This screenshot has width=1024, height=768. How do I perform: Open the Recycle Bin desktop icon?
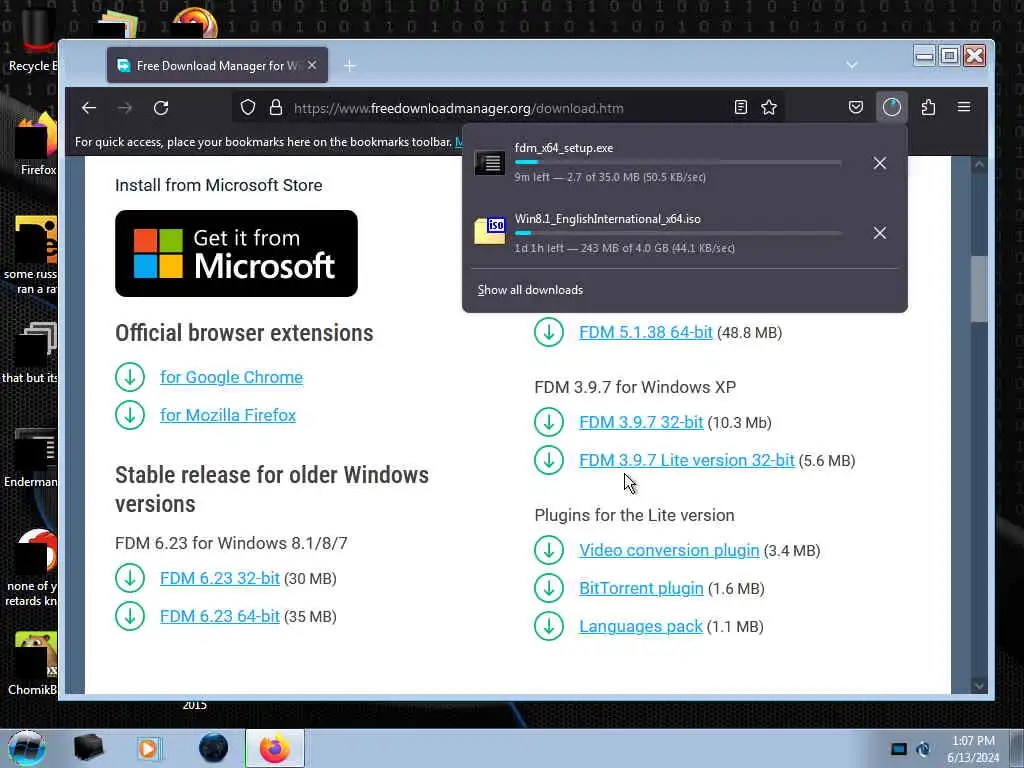tap(33, 39)
